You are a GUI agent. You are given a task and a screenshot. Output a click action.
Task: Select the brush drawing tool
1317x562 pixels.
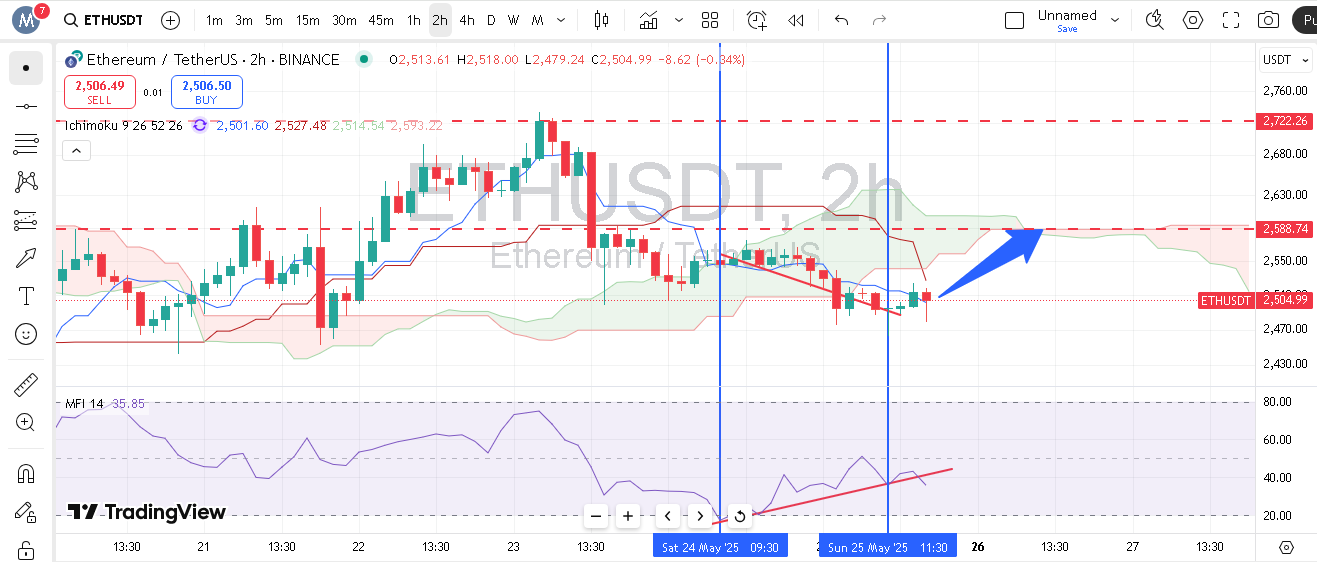pyautogui.click(x=26, y=258)
